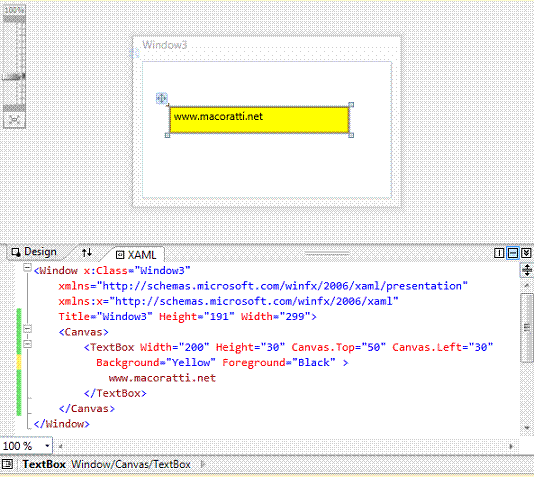The image size is (534, 477).
Task: Click the vertical scrollbar of XAML editor
Action: [527, 328]
